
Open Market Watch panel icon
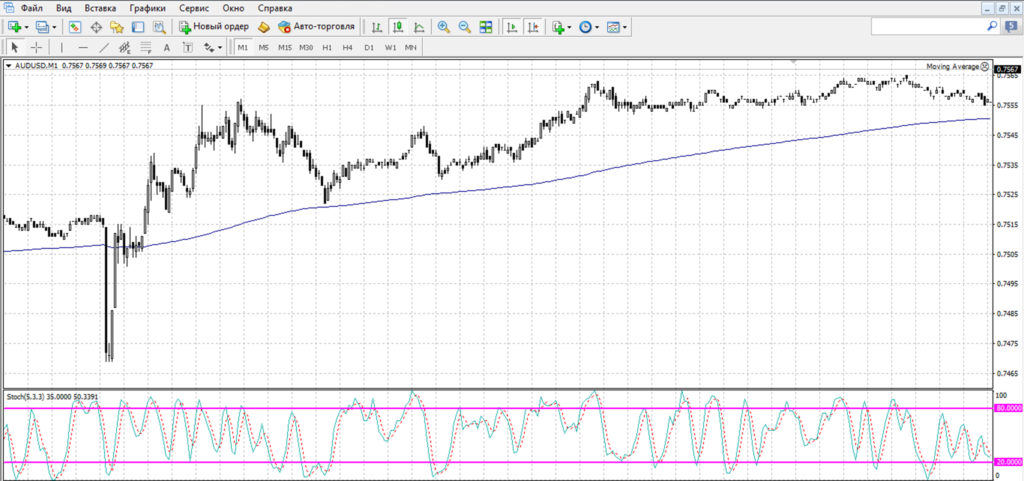[74, 27]
